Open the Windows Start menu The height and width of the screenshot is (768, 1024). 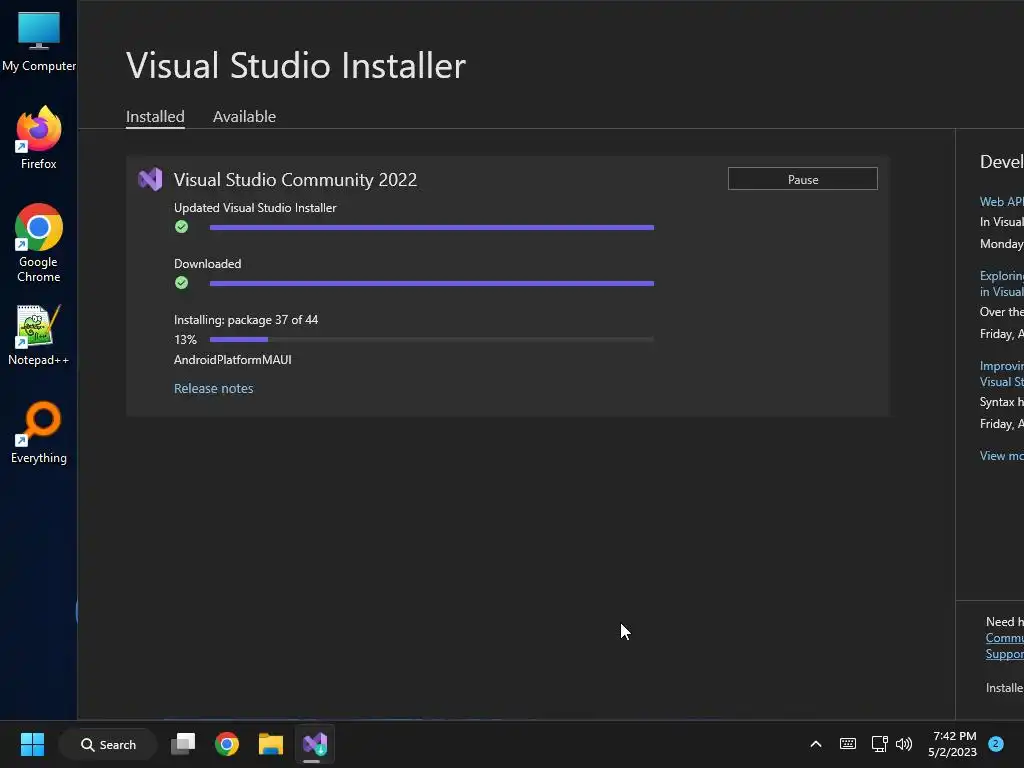(x=32, y=744)
